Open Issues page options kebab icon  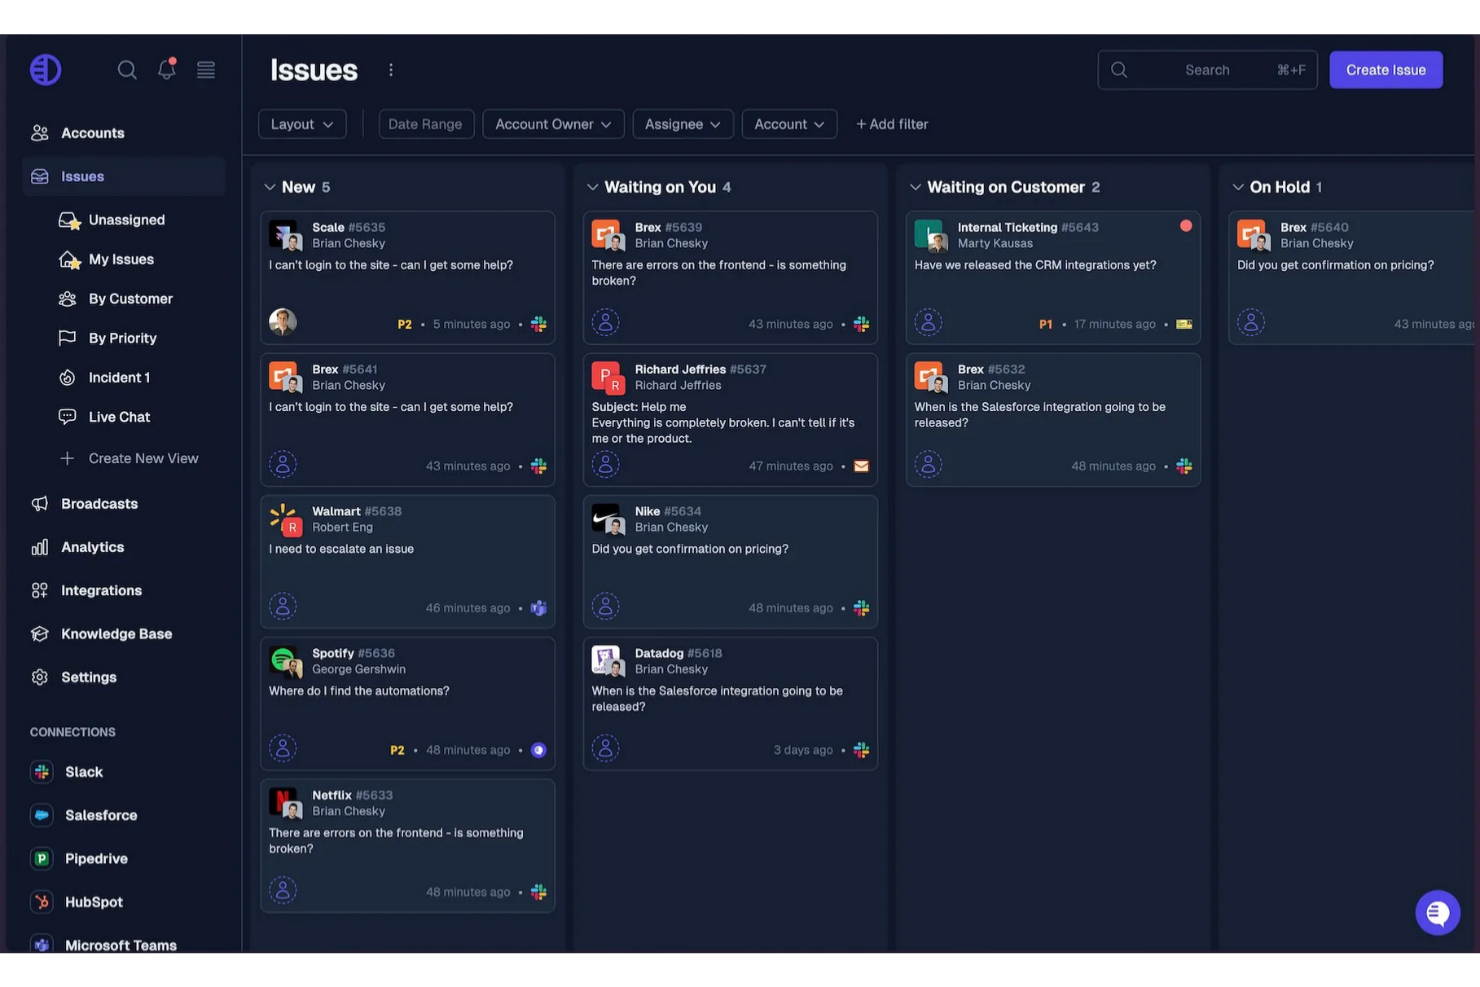point(391,70)
